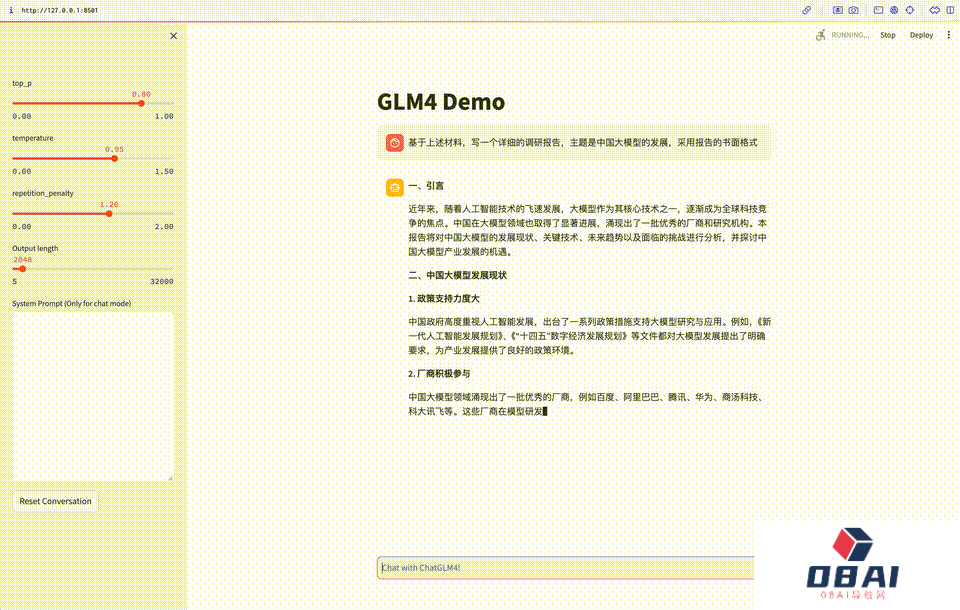Close the sidebar with the X button
The width and height of the screenshot is (960, 610).
tap(173, 36)
